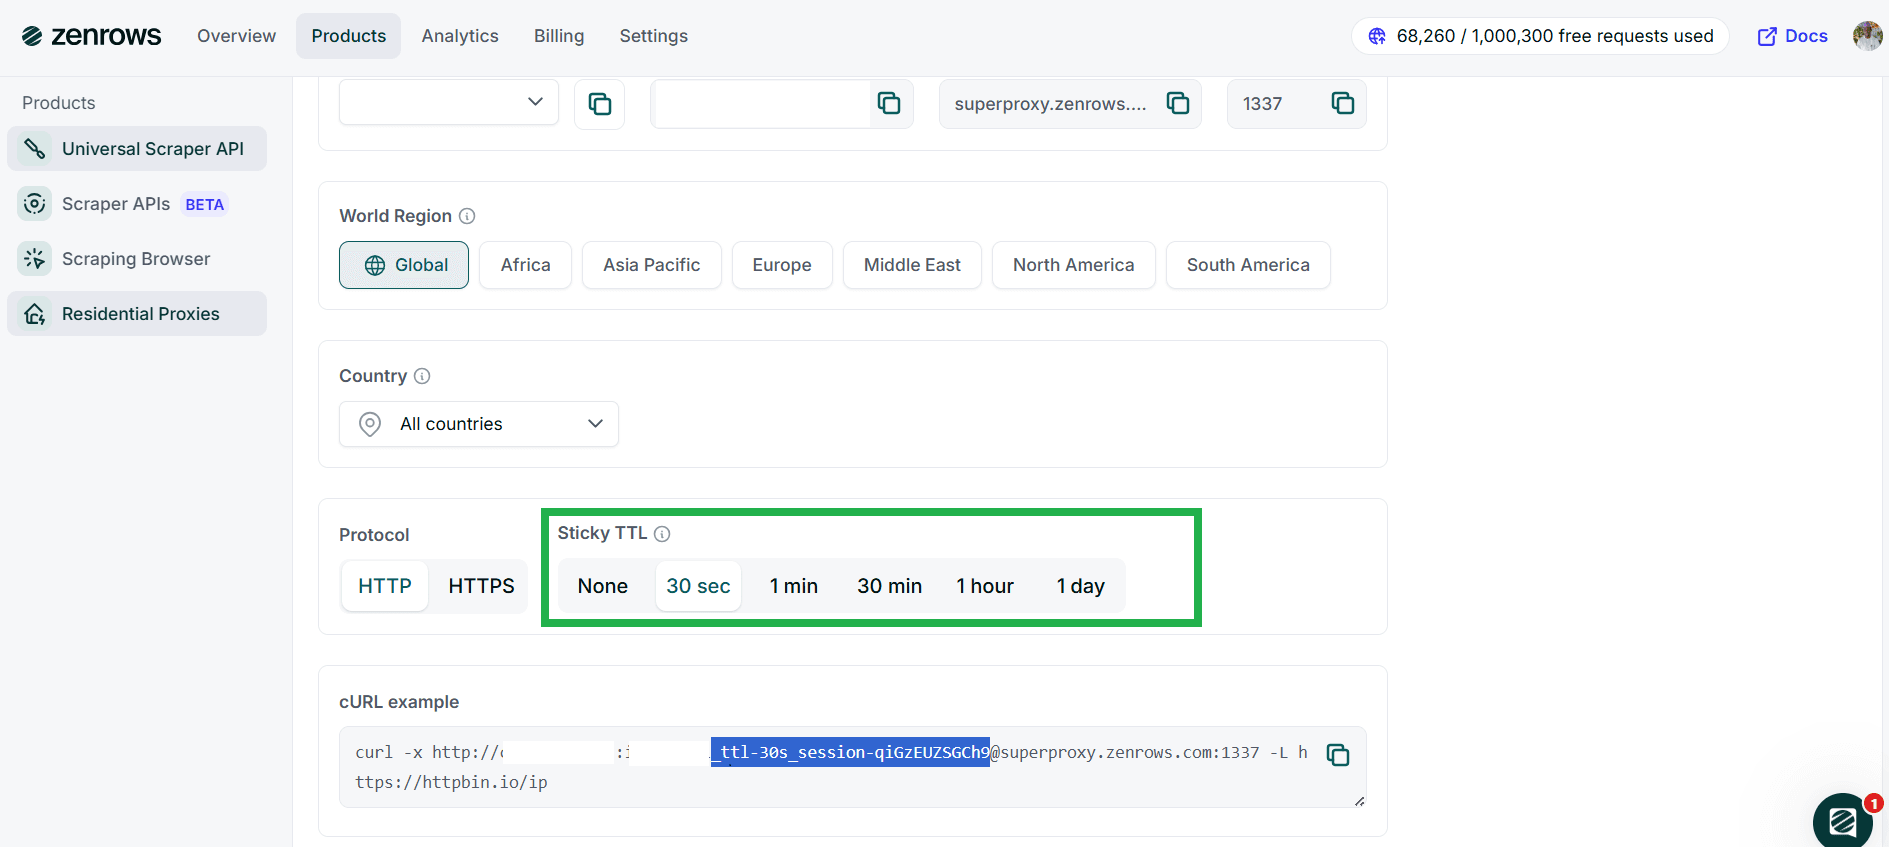Select the Africa world region
Screen dimensions: 1889x847
pos(525,265)
